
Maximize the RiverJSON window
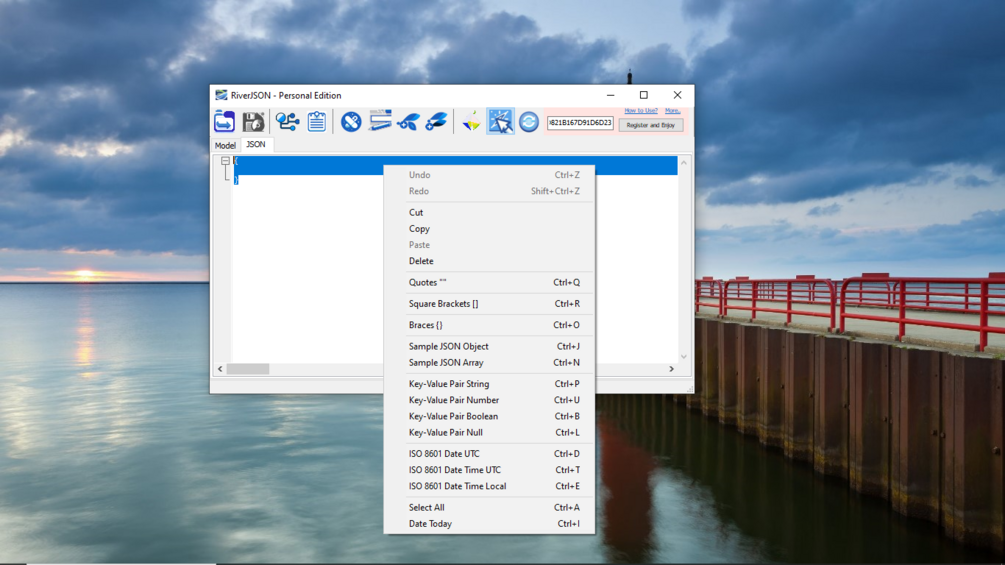pyautogui.click(x=644, y=95)
